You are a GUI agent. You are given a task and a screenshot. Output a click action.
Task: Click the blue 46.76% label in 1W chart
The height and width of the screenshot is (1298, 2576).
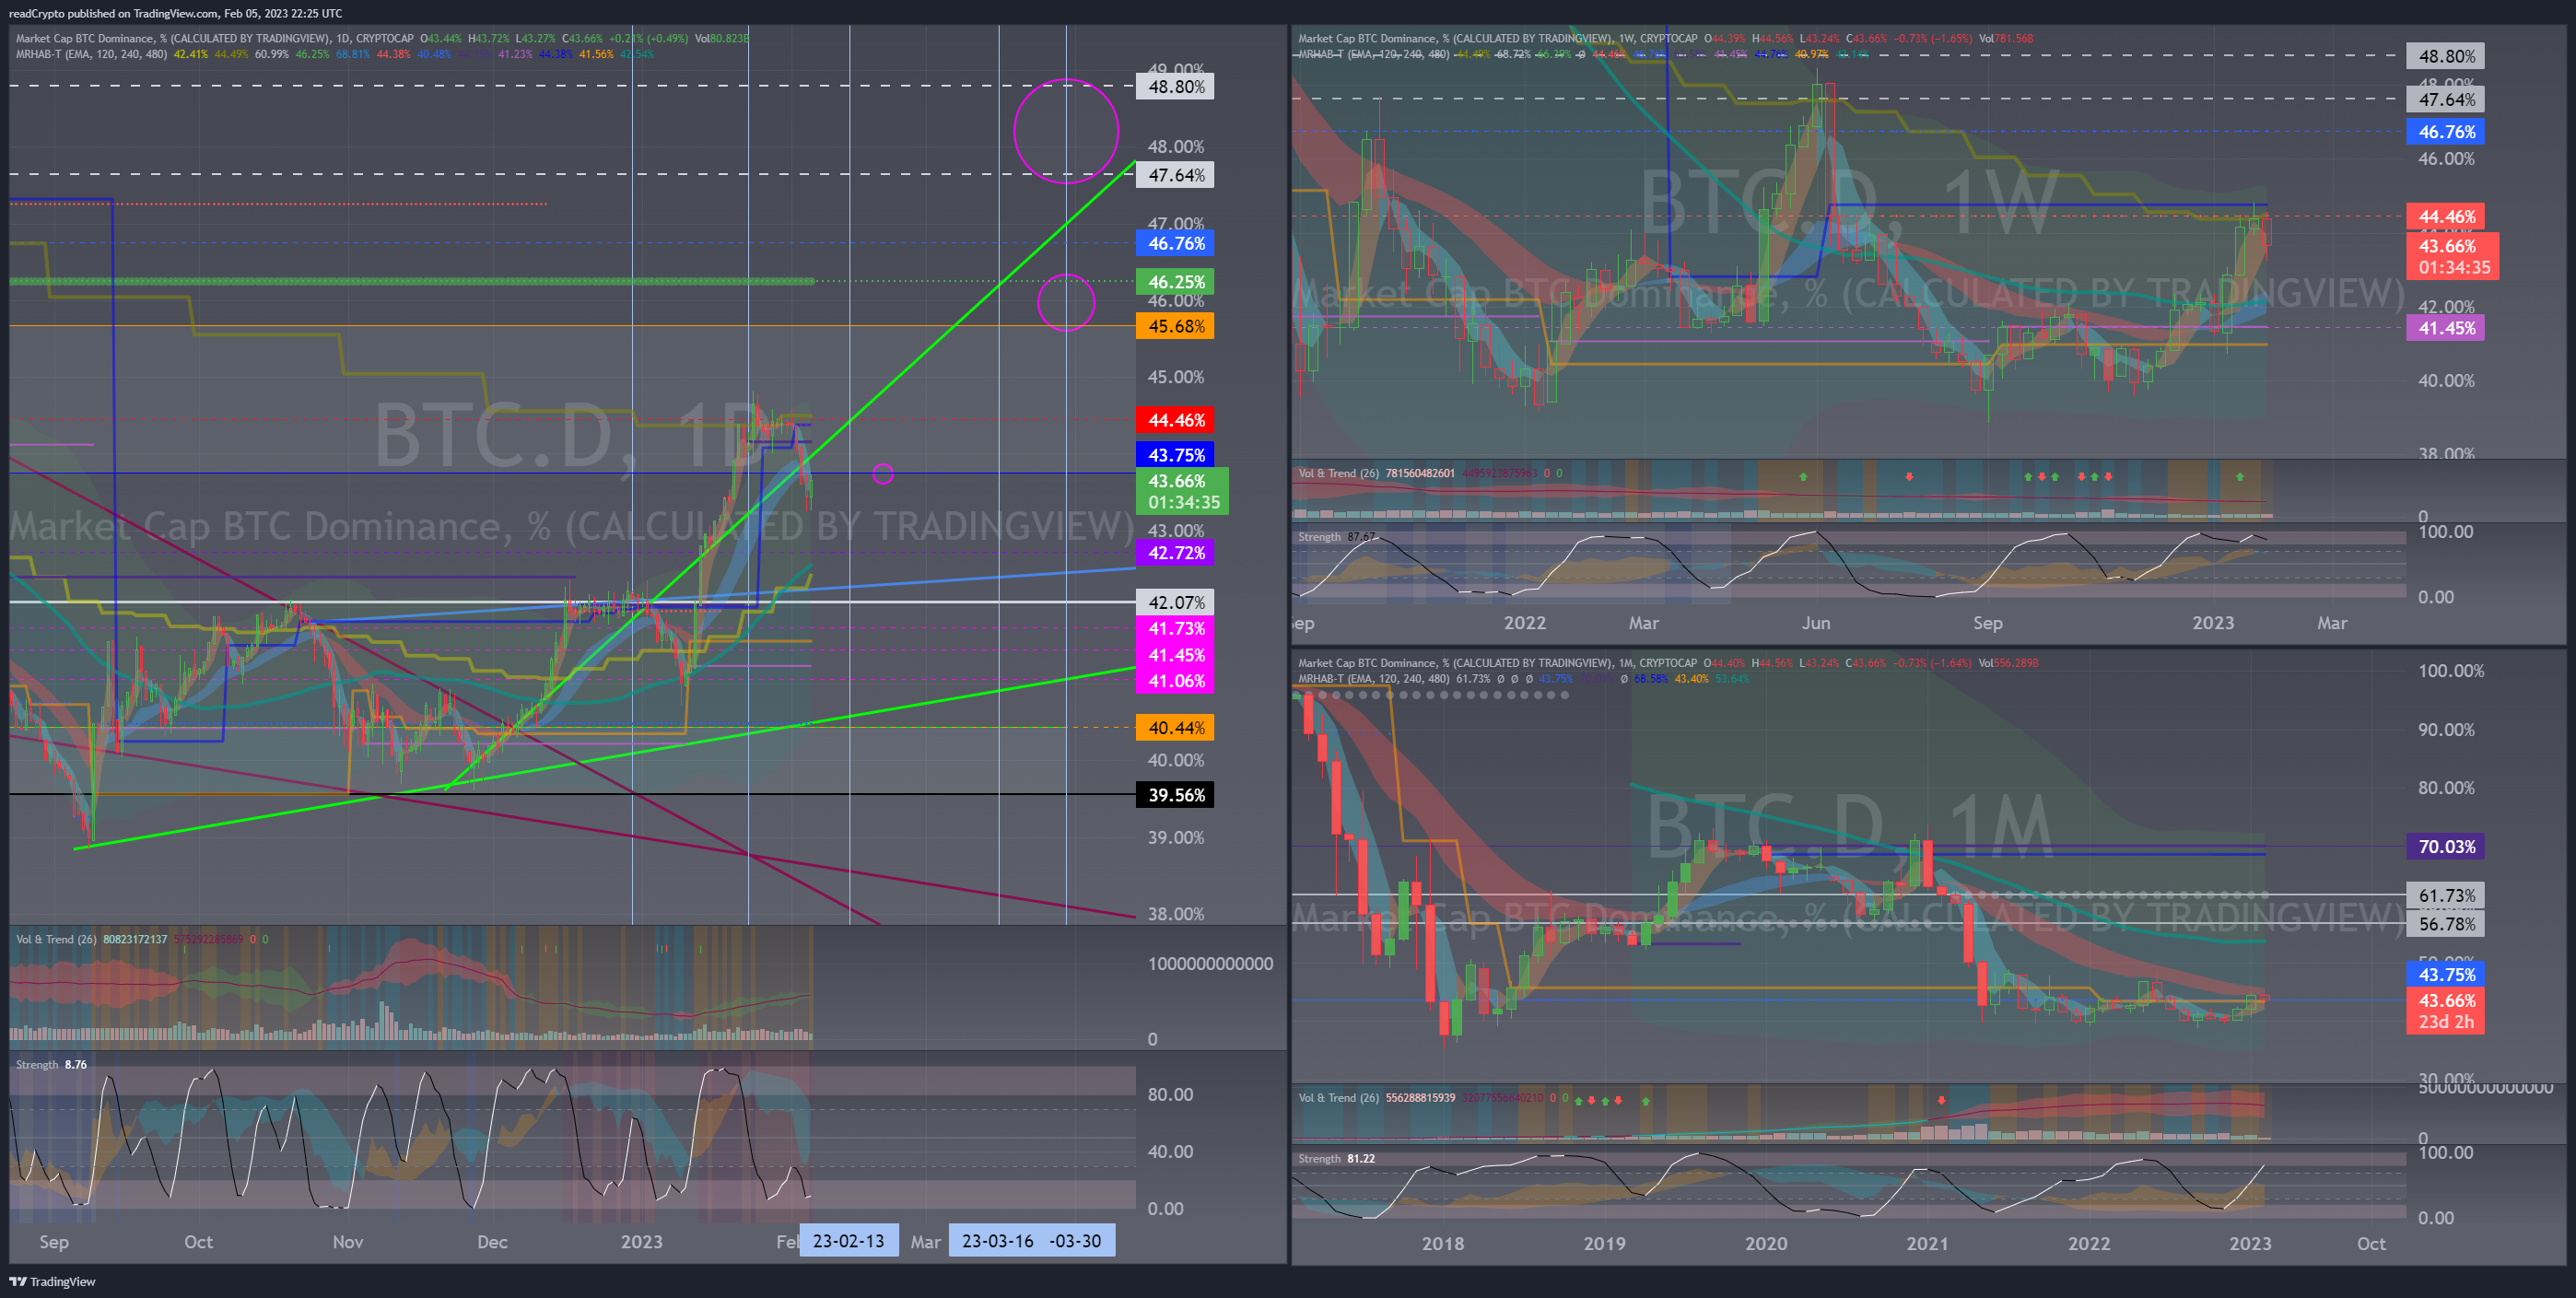coord(2446,132)
